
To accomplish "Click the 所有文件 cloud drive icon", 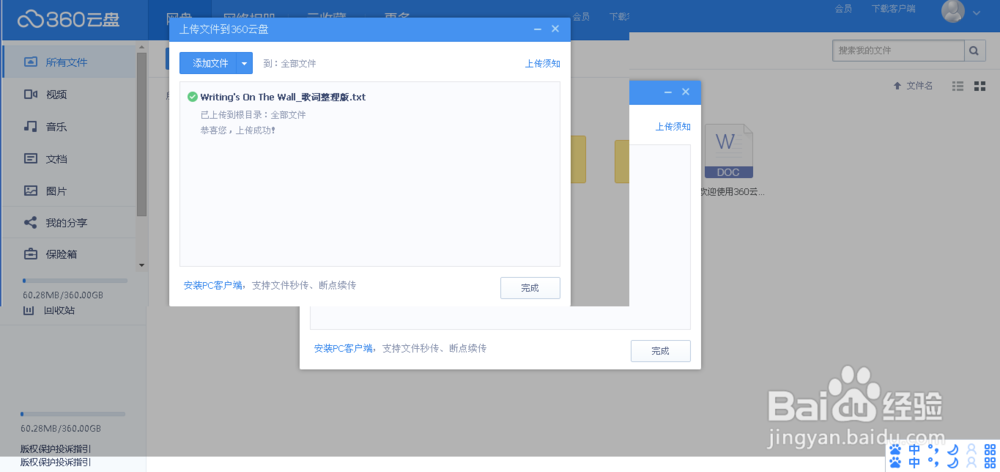I will pyautogui.click(x=31, y=62).
